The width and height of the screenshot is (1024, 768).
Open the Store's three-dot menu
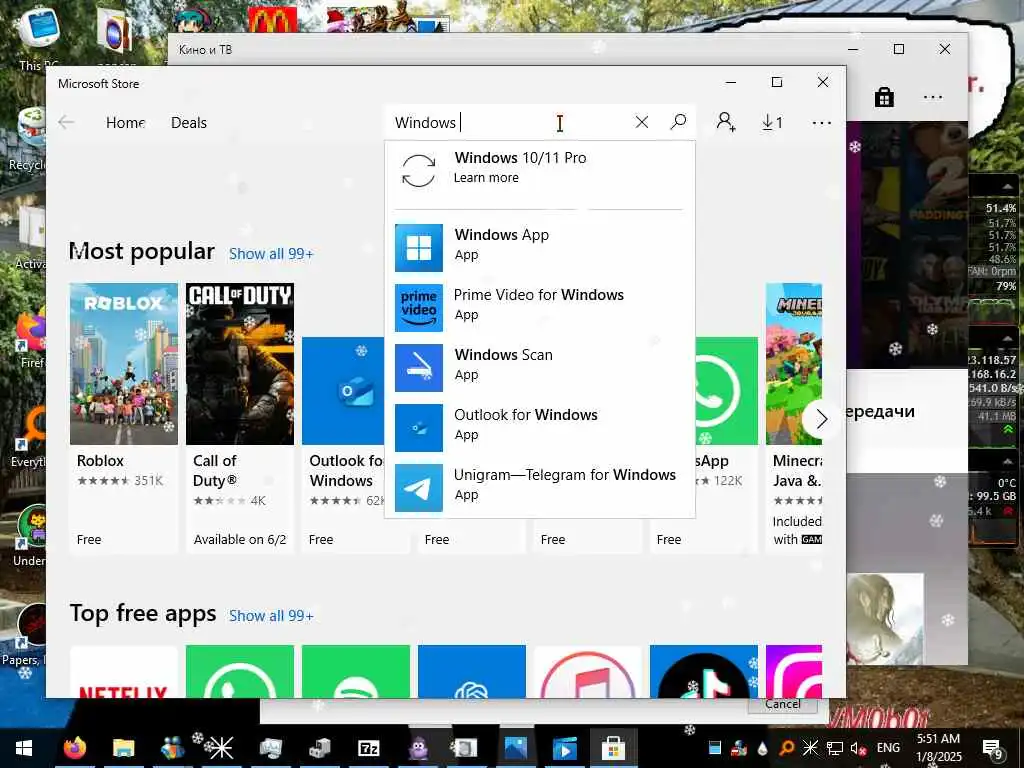(x=822, y=123)
